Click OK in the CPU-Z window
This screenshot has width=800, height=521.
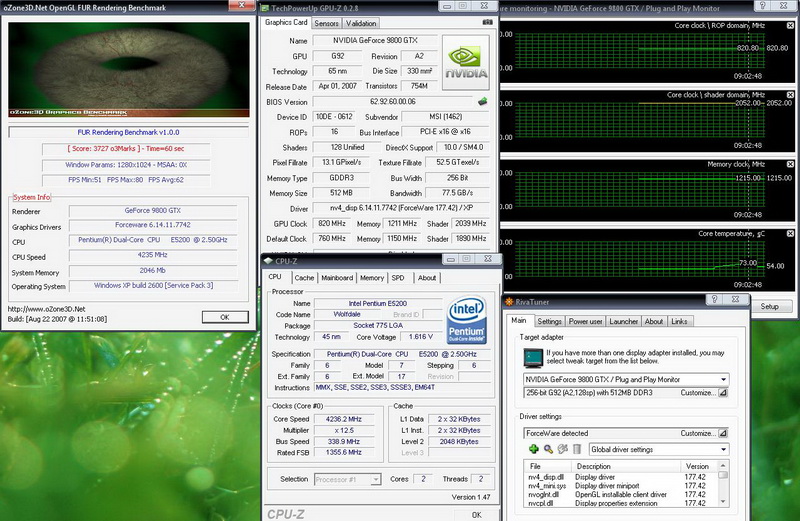click(477, 515)
